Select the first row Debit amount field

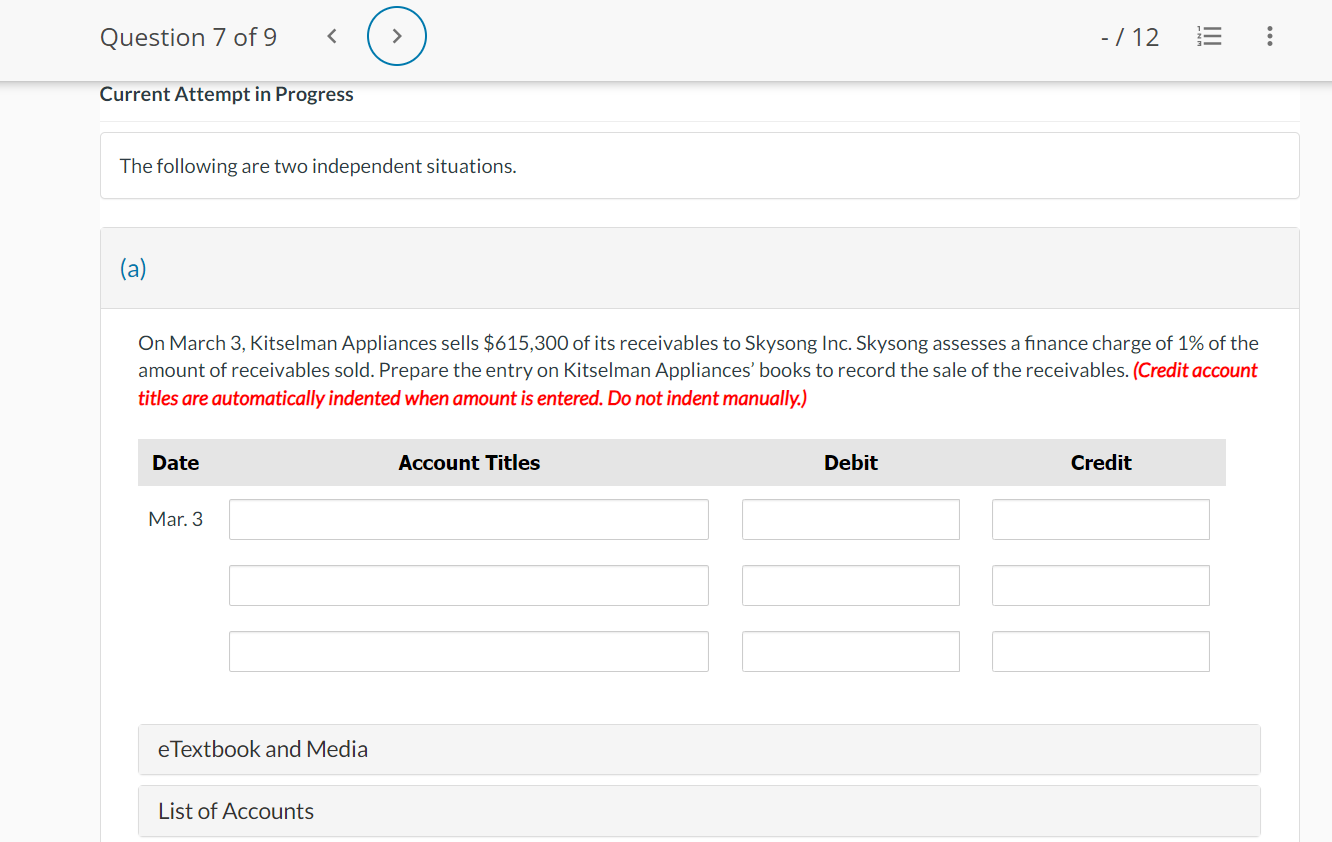851,520
